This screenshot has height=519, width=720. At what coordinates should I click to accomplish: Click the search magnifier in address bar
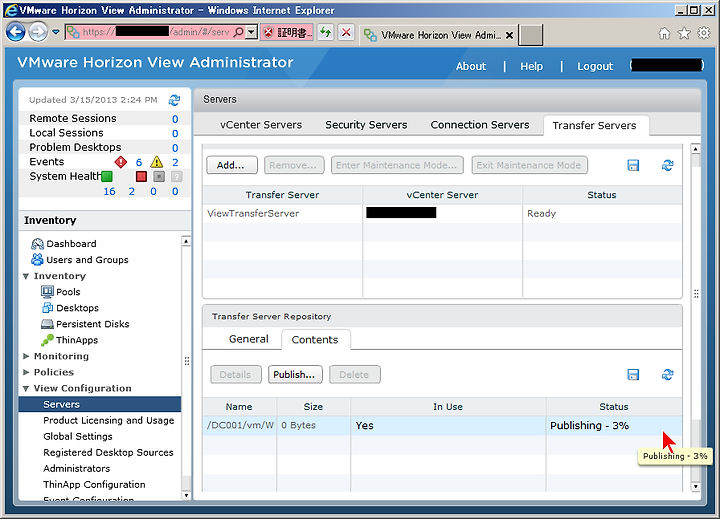tap(238, 32)
